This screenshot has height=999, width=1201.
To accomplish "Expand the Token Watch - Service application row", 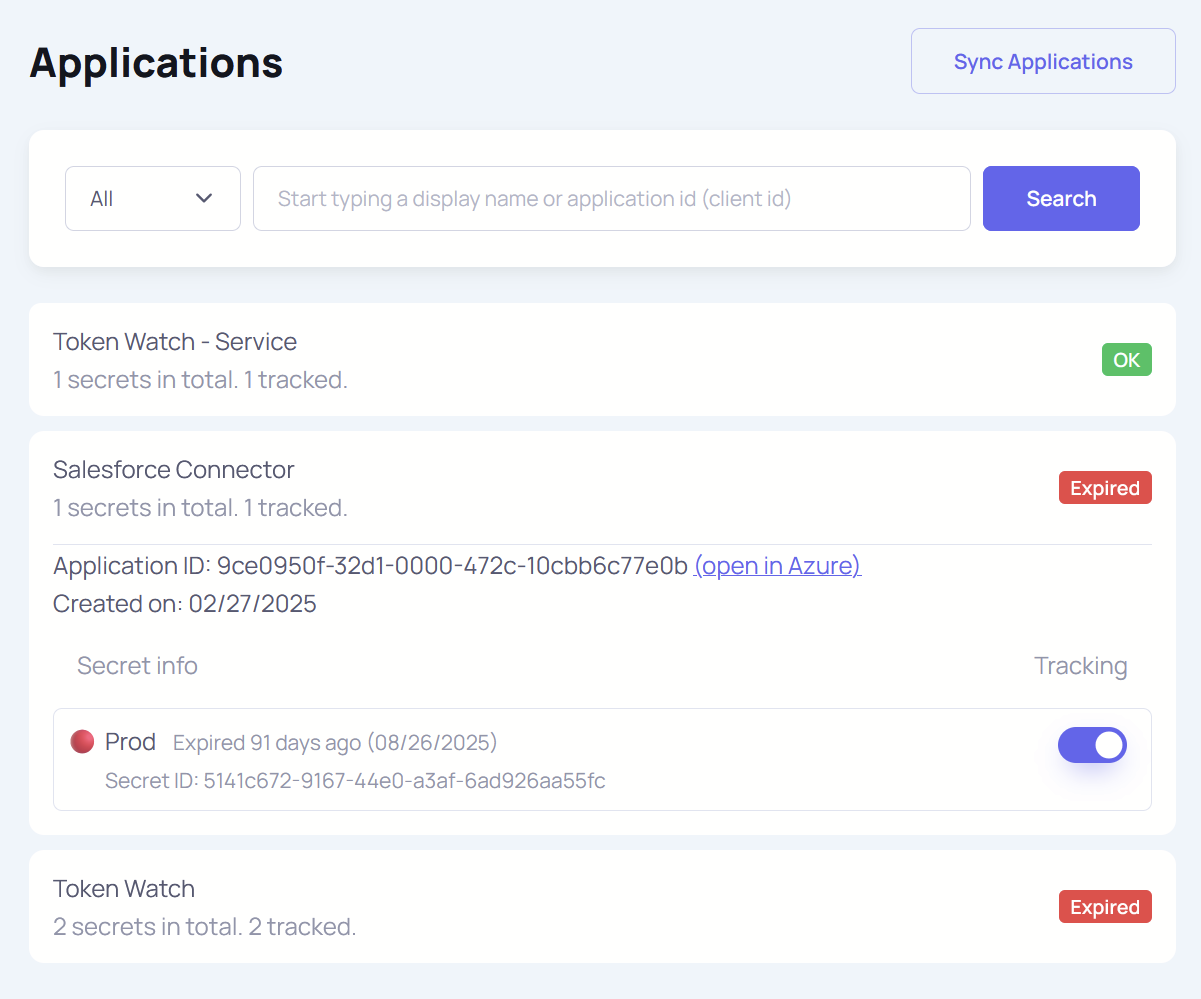I will [175, 342].
